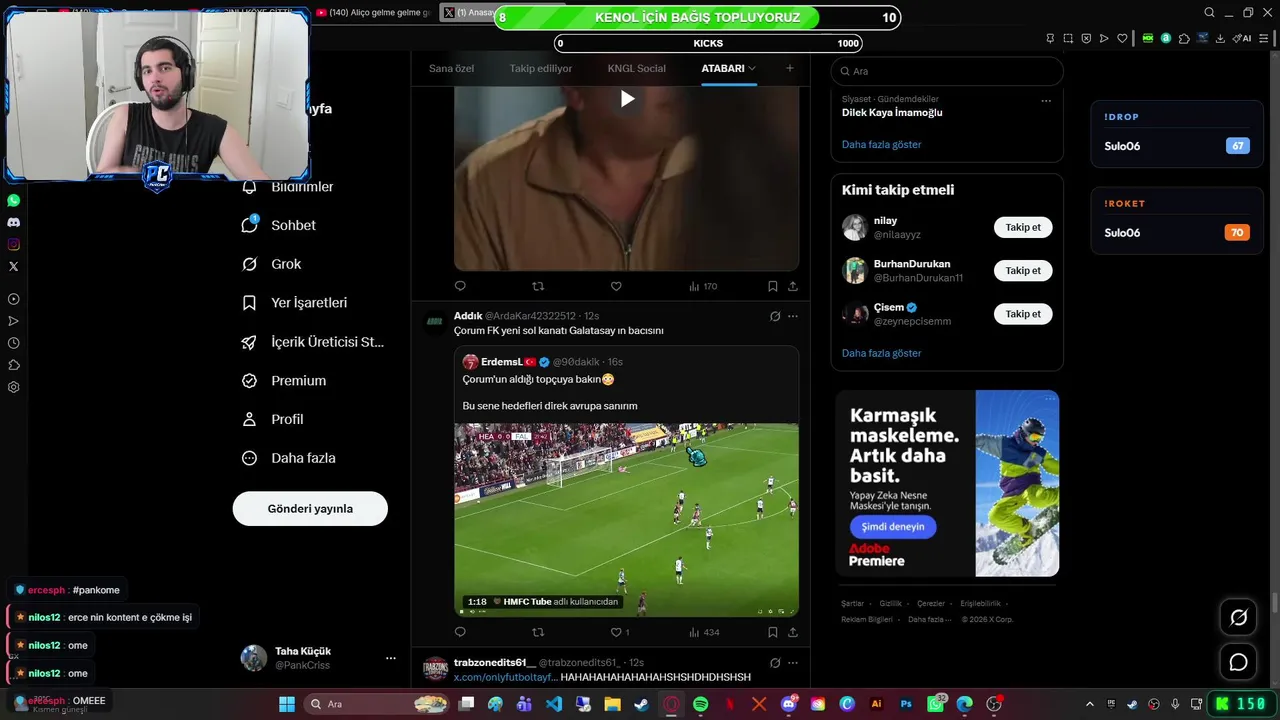Screen dimensions: 1280x720
Task: Open Instagram in the browser sidebar
Action: tap(13, 244)
